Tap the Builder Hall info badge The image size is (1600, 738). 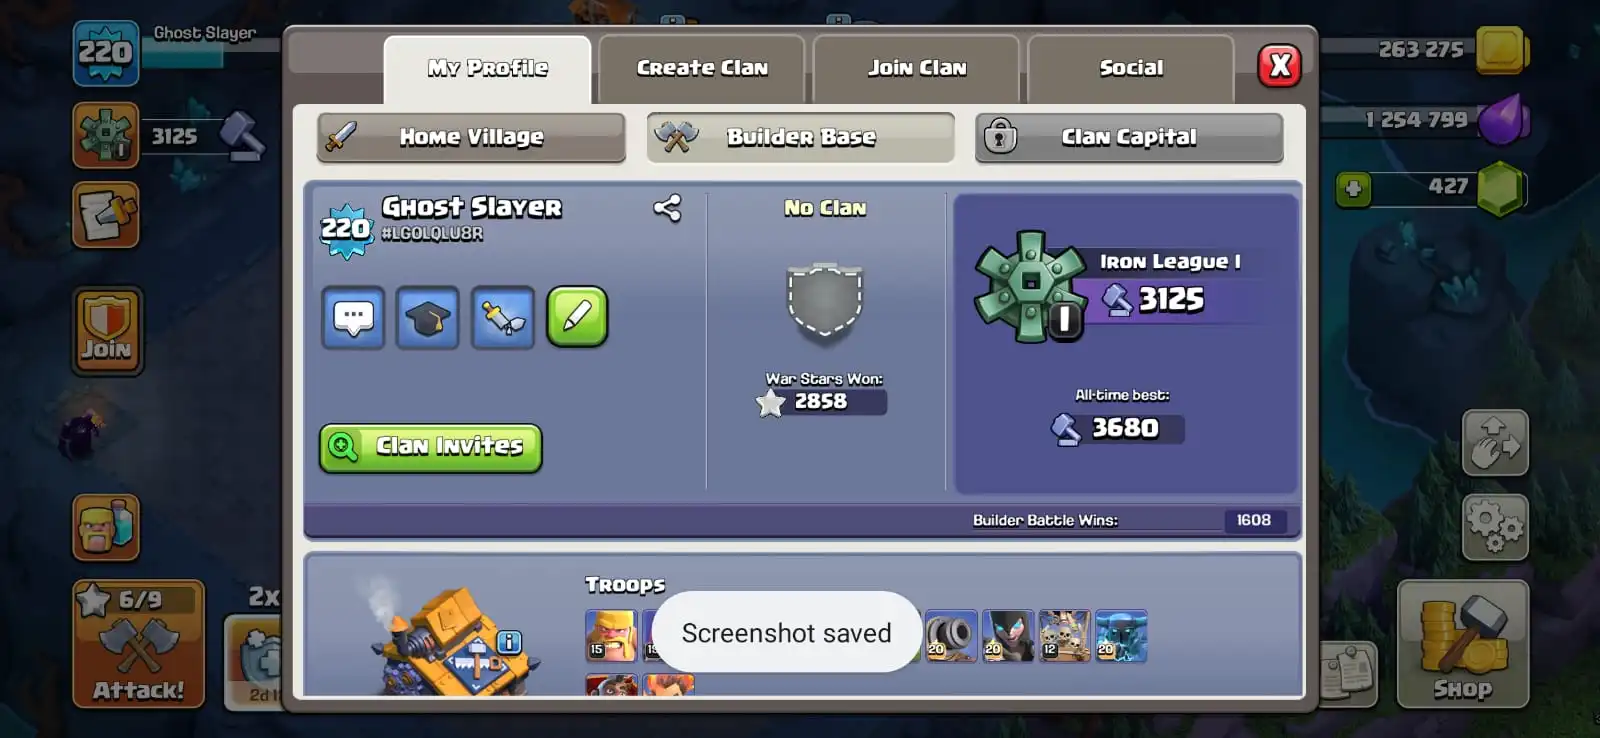[509, 642]
